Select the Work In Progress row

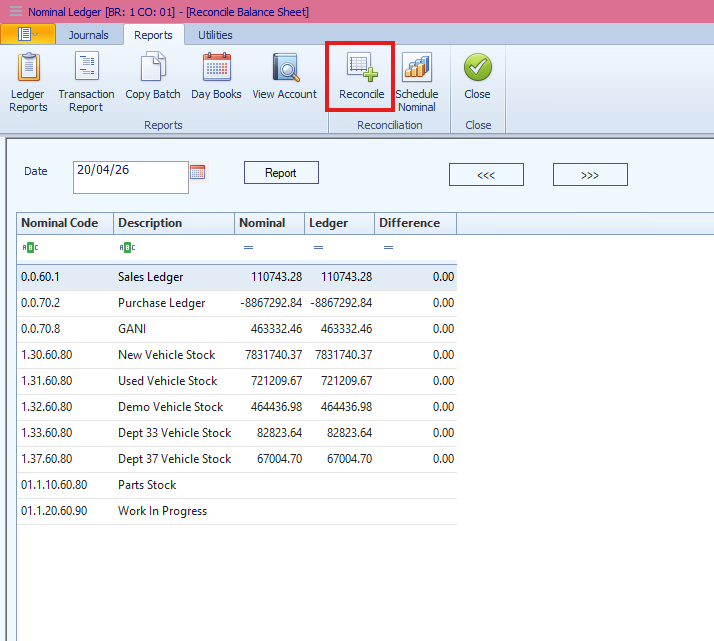[237, 511]
